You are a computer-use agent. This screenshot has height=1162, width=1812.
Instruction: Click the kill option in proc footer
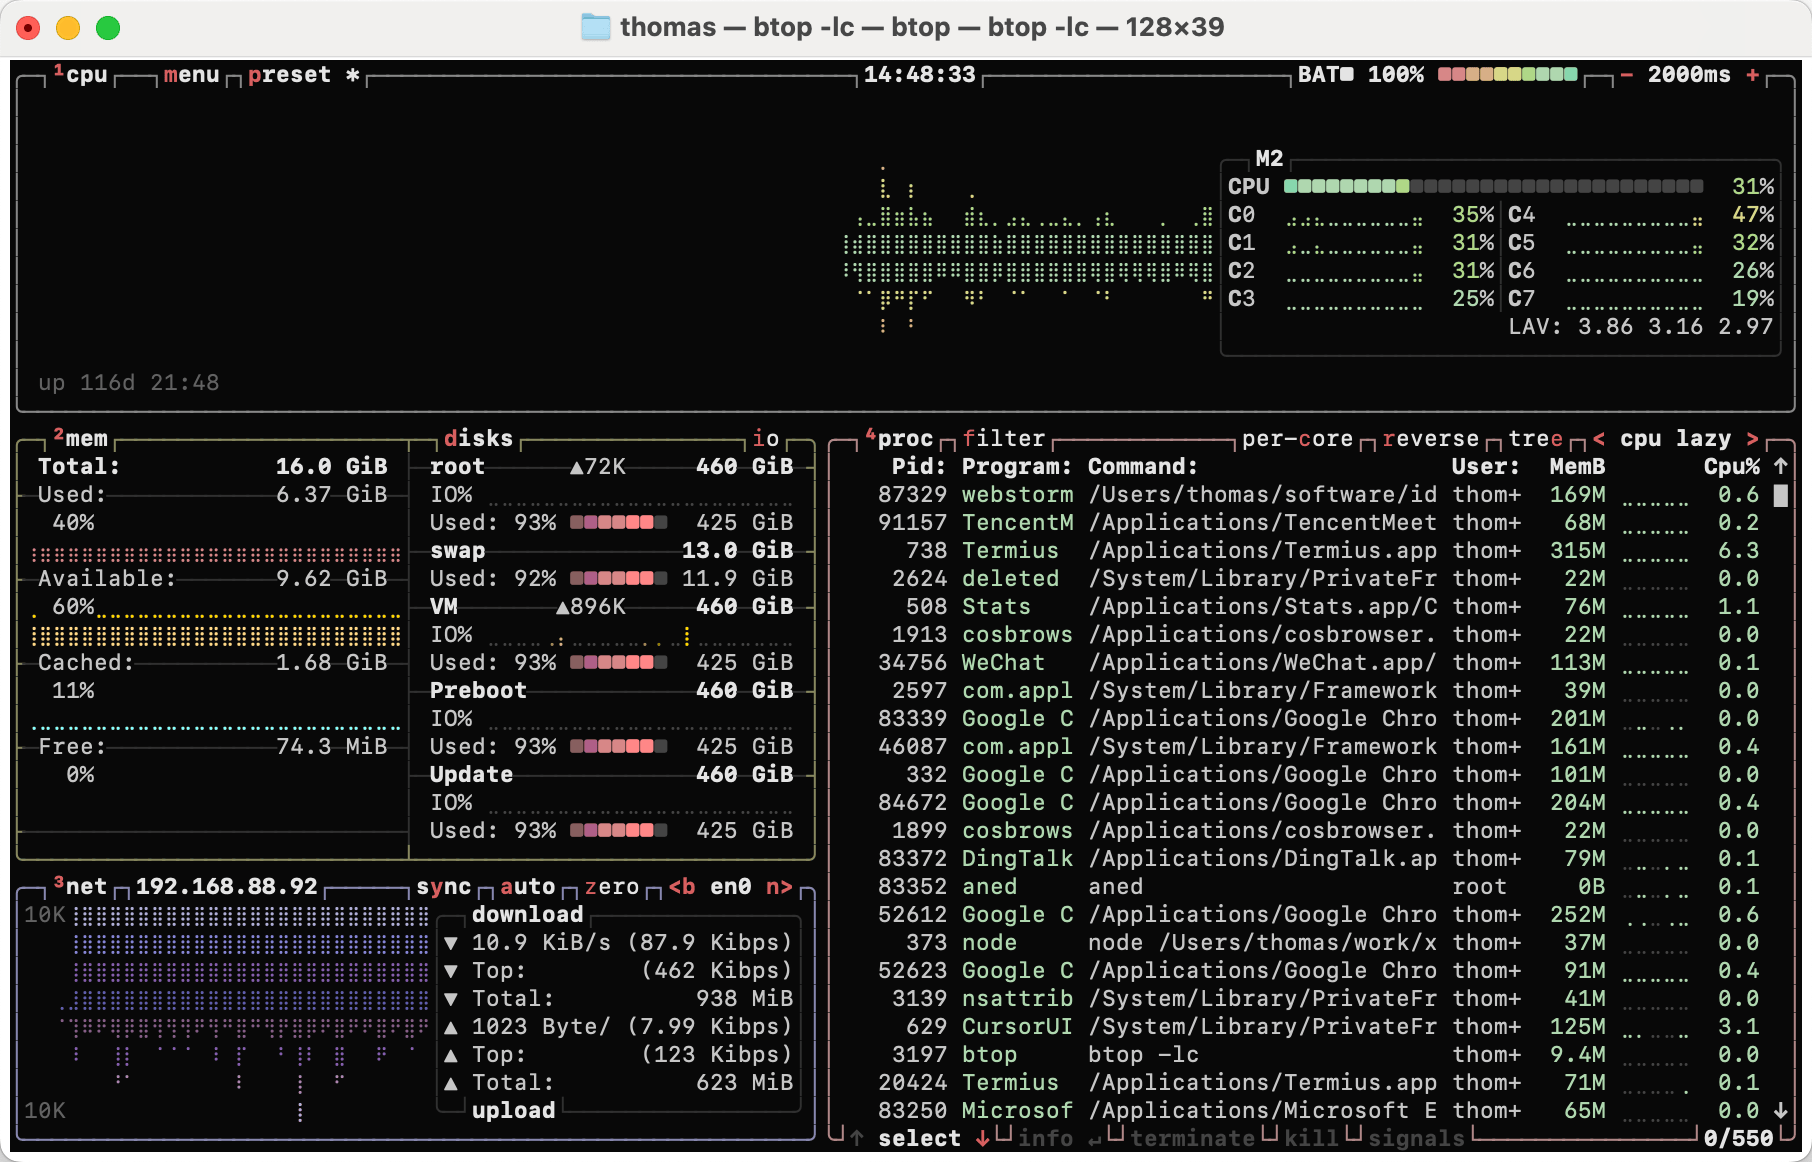tap(1311, 1138)
